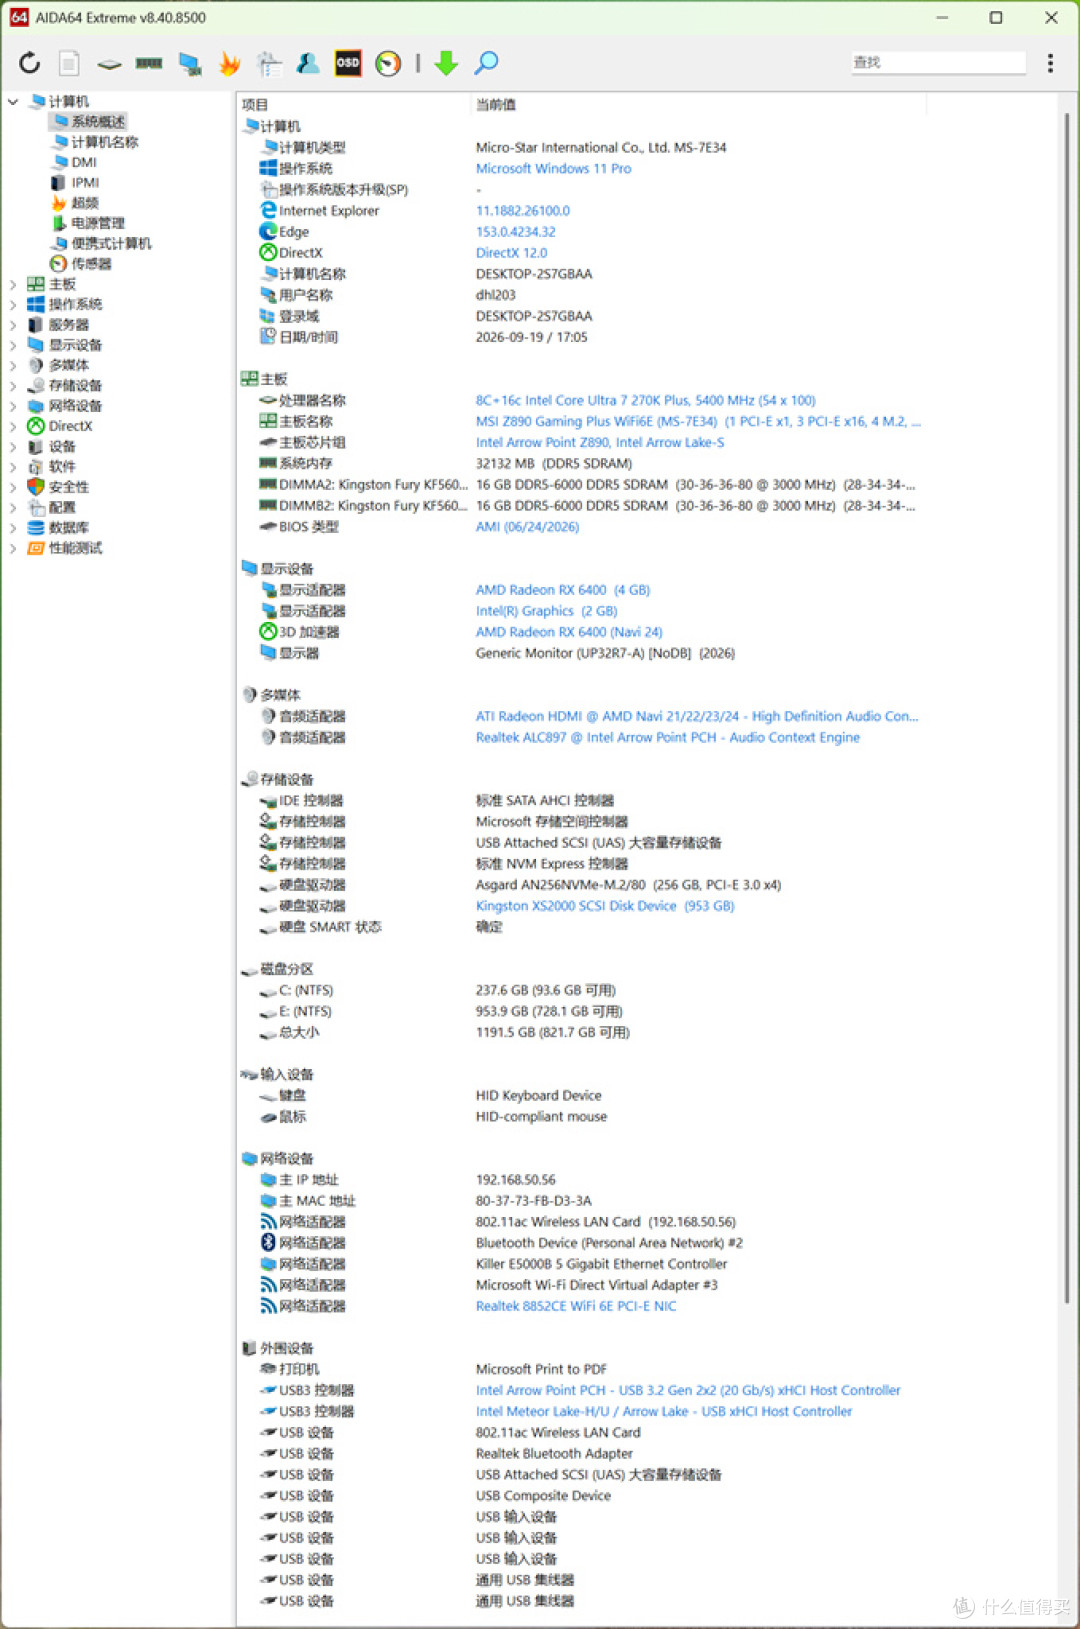Screen dimensions: 1080x1629
Task: Open the preferences checklist toolbar icon
Action: [269, 64]
